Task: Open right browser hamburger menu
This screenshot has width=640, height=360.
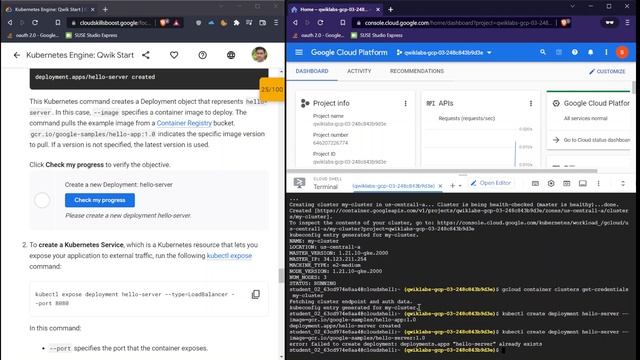Action: tap(627, 23)
